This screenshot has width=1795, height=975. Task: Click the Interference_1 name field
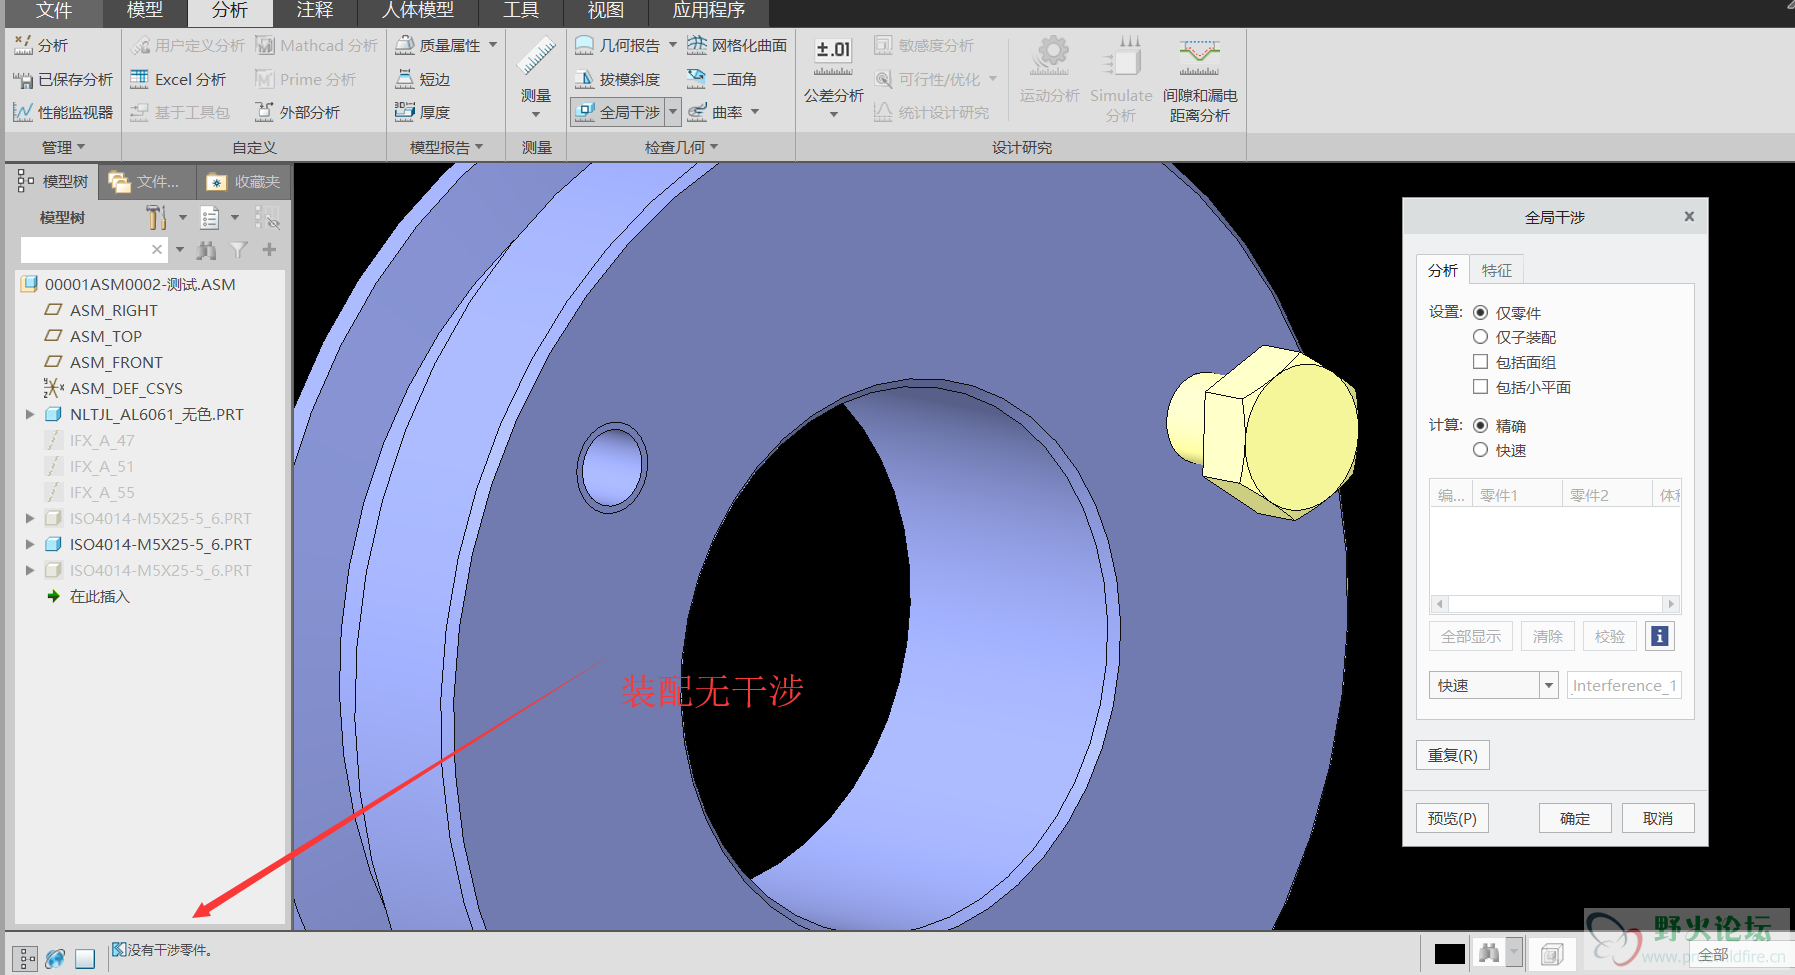(x=1624, y=685)
